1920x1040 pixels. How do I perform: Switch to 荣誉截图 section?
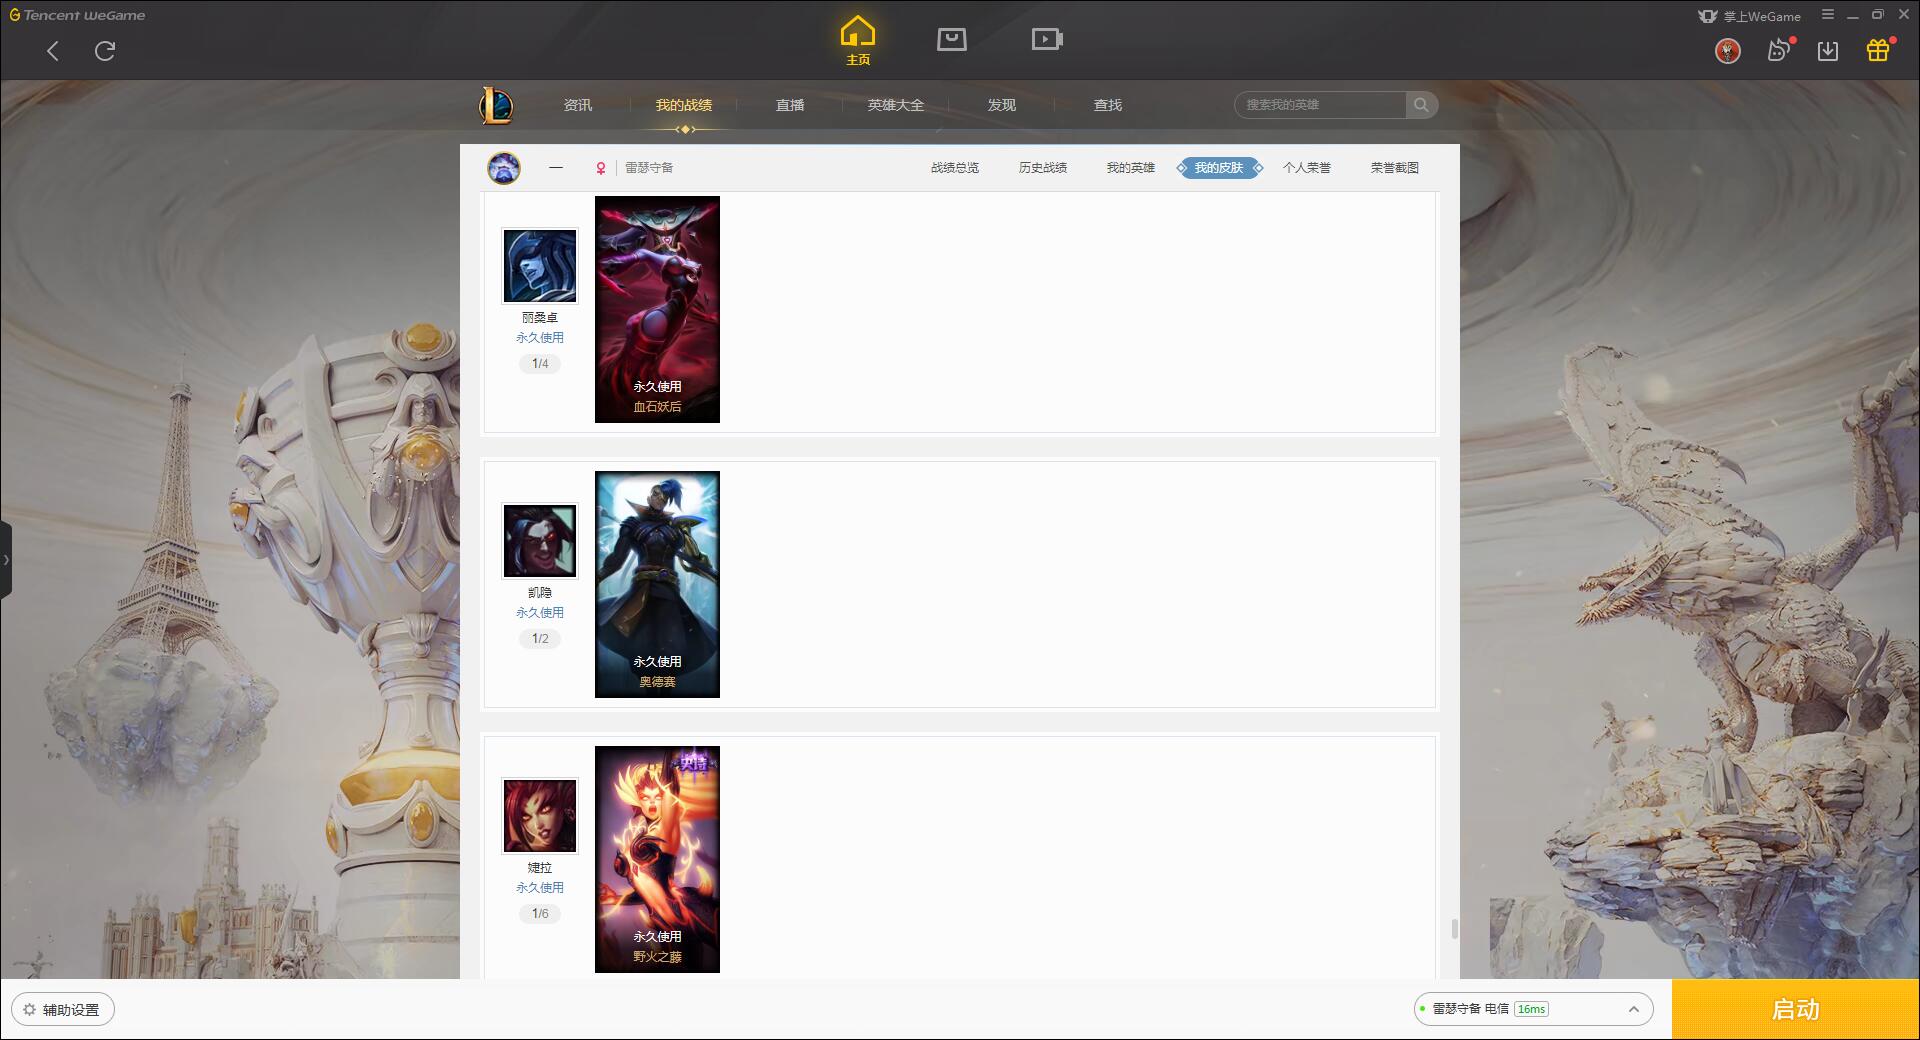tap(1395, 168)
